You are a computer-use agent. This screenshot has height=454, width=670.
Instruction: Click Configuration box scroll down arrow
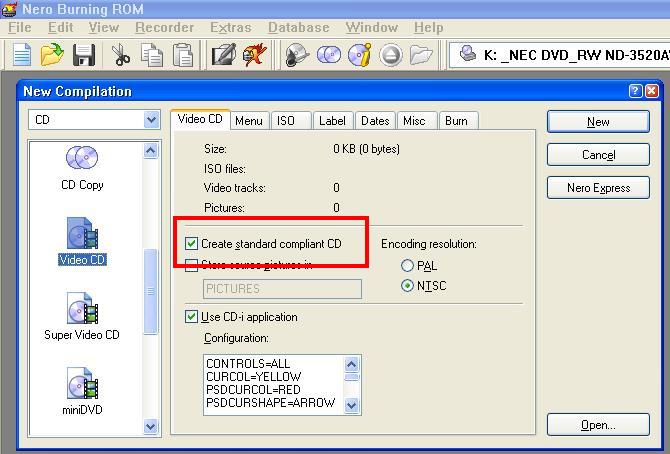pyautogui.click(x=351, y=405)
